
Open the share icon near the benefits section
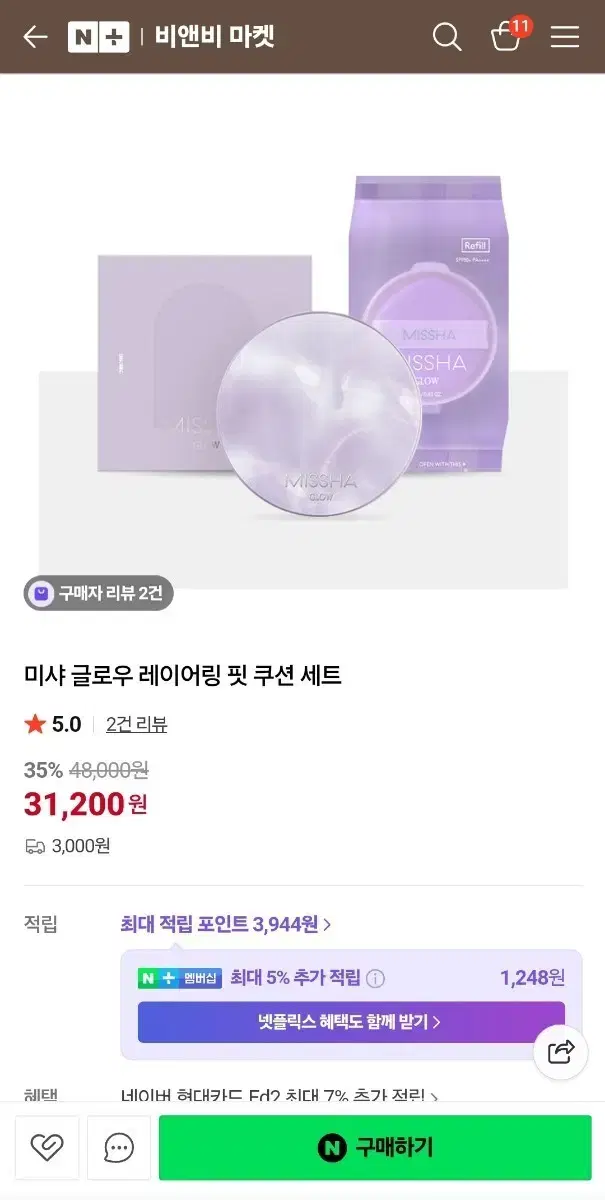point(560,1052)
